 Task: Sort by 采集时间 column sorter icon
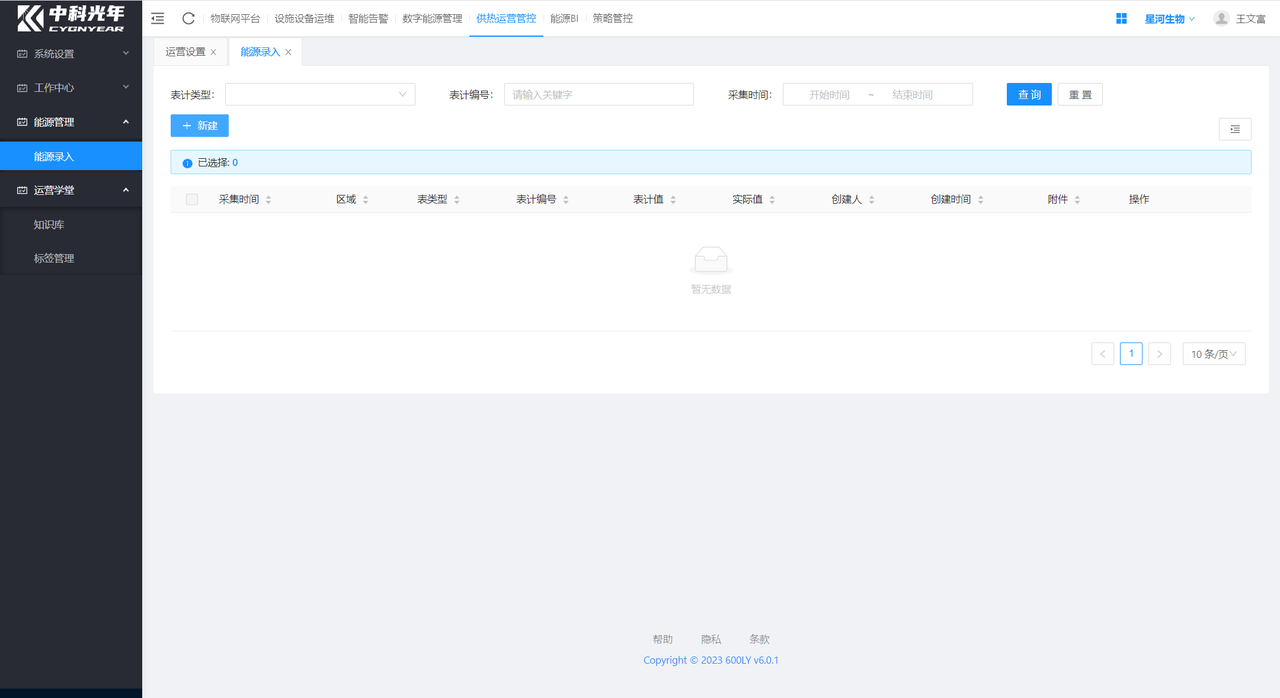click(268, 200)
